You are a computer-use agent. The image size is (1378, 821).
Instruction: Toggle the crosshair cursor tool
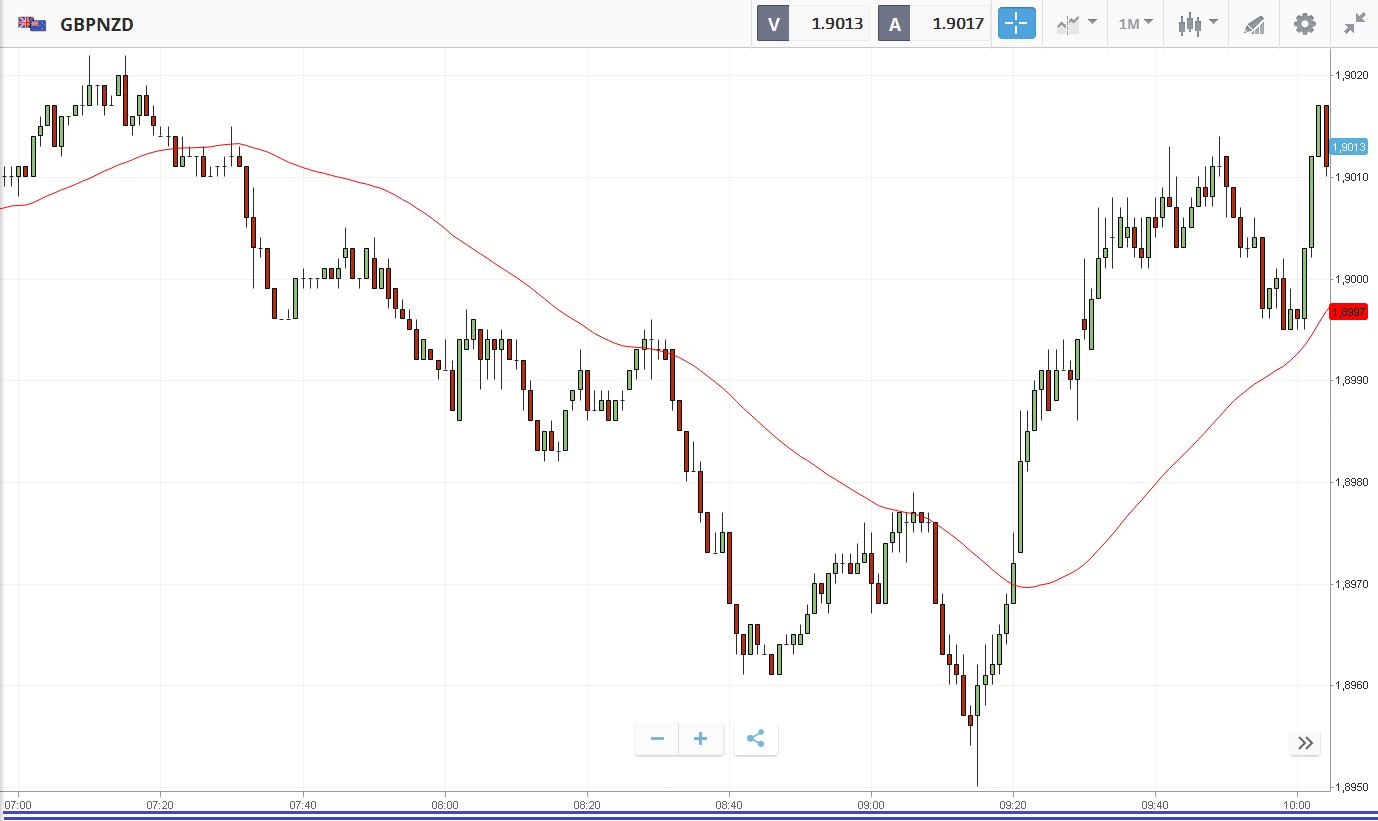coord(1017,24)
